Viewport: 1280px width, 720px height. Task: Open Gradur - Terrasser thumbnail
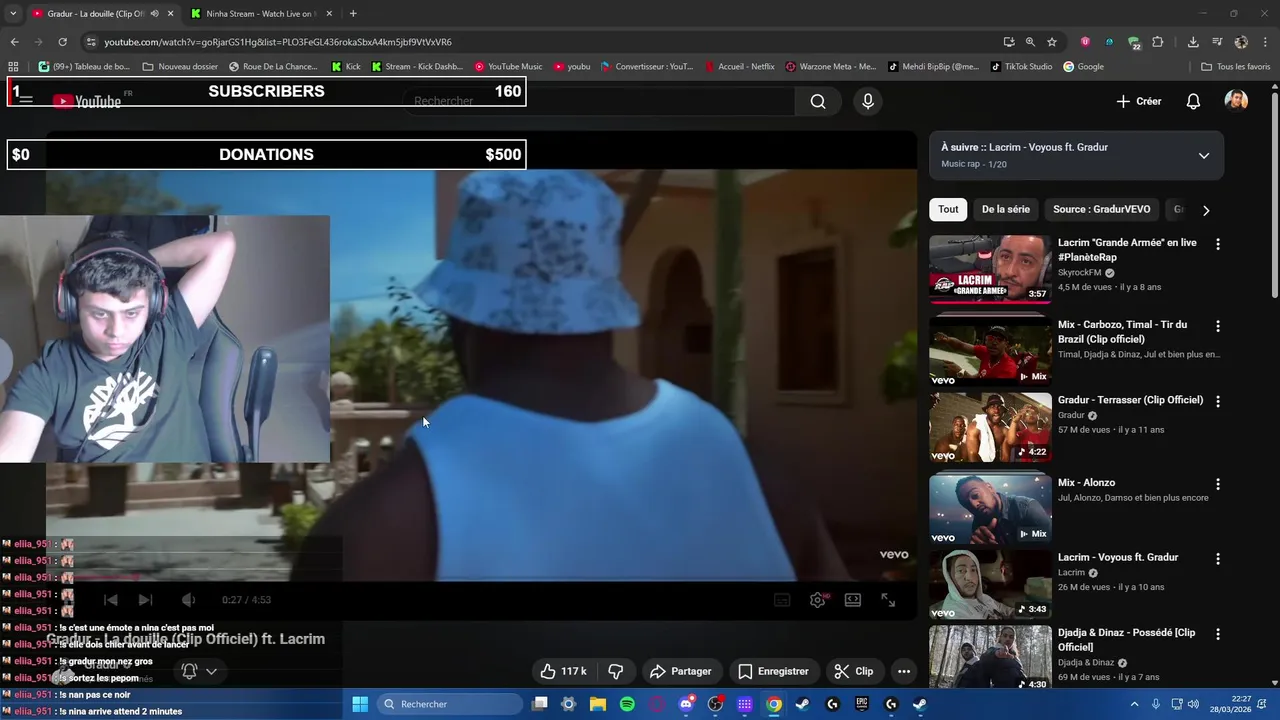coord(990,427)
